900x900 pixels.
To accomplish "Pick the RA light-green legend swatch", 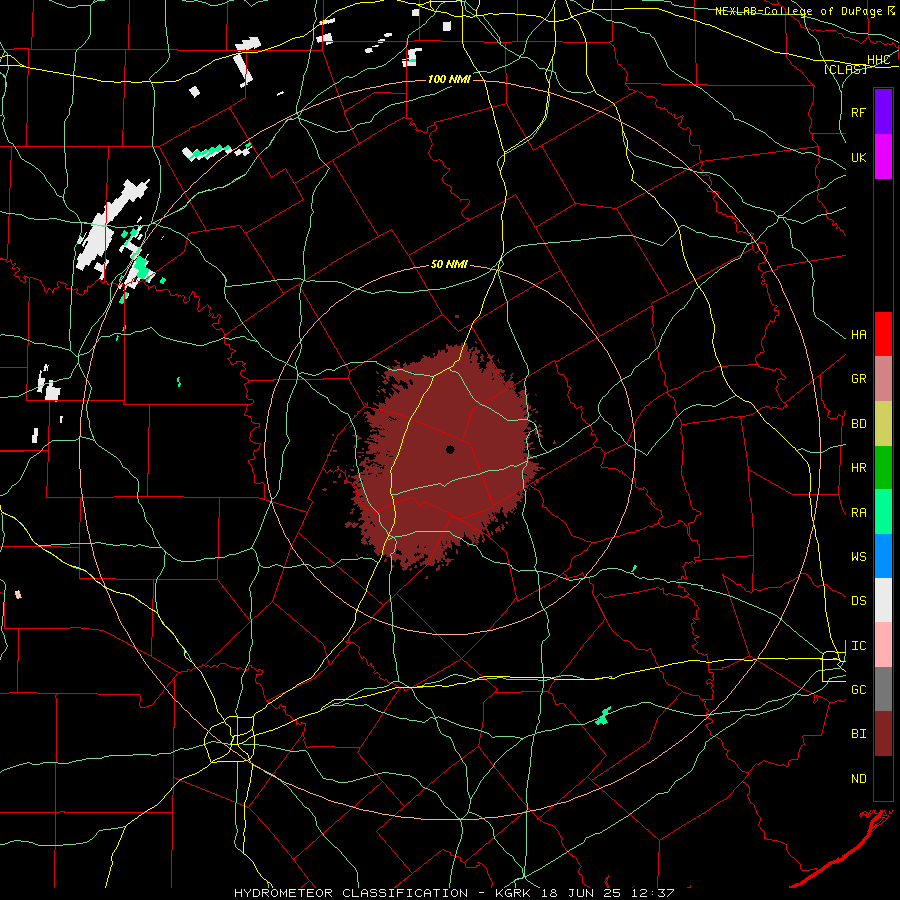I will pyautogui.click(x=883, y=512).
